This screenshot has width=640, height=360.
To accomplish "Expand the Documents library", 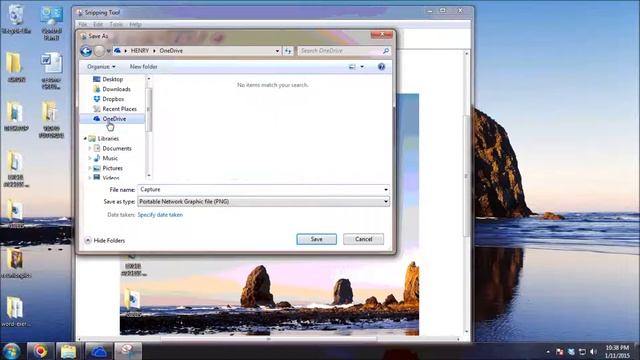I will (x=90, y=149).
